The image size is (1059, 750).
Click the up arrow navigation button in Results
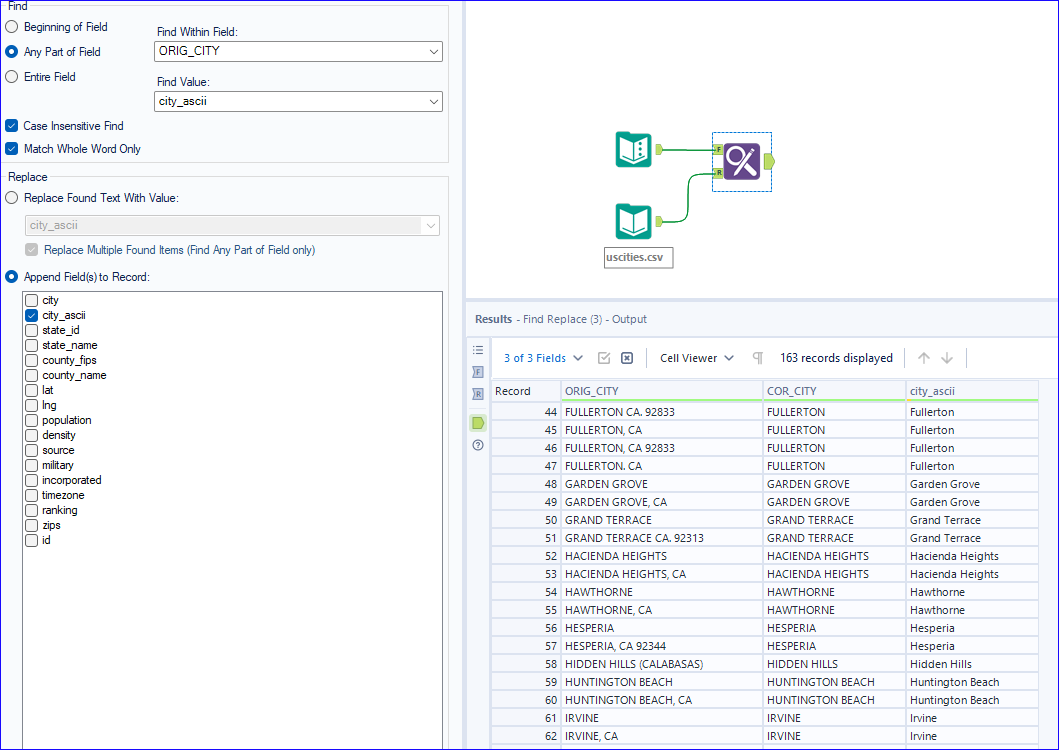(922, 357)
